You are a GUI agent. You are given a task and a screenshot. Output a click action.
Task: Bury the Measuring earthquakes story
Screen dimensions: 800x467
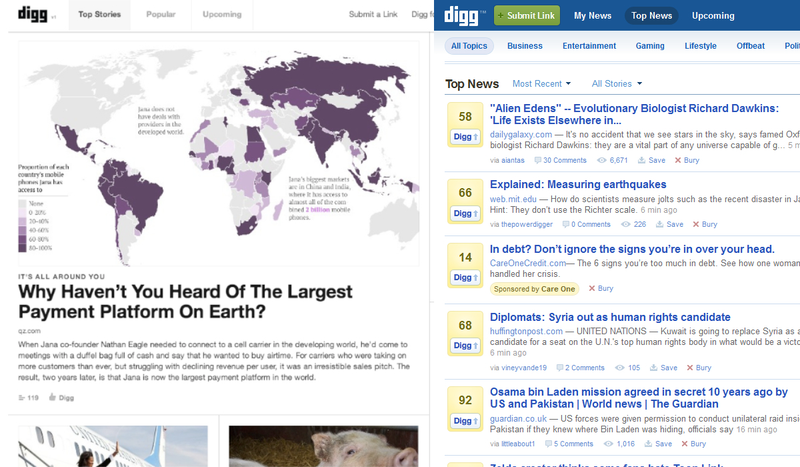click(705, 225)
